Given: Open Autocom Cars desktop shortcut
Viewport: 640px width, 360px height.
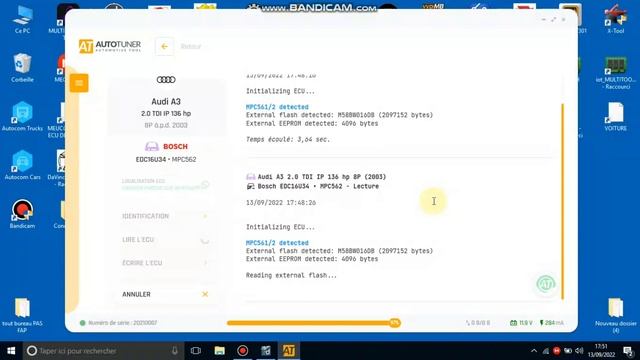Looking at the screenshot, I should (22, 165).
